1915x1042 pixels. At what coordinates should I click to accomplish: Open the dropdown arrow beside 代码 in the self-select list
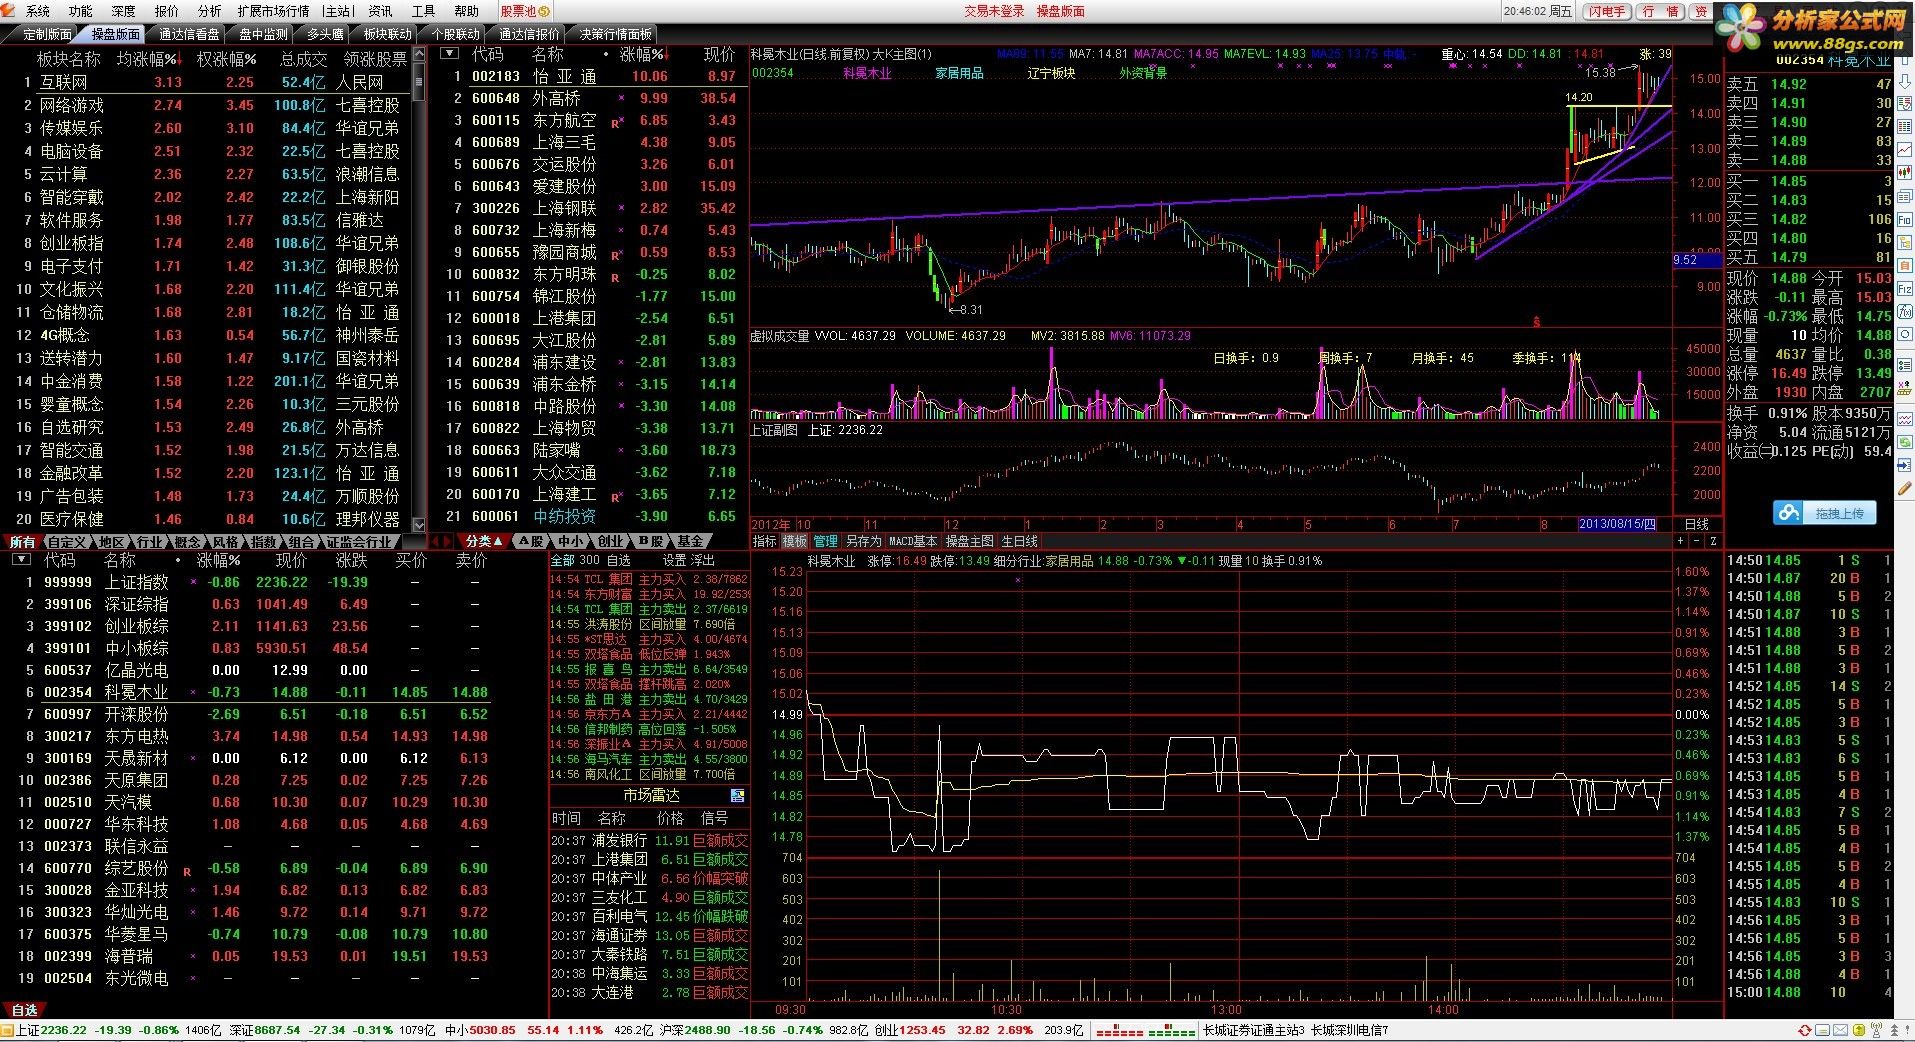tap(20, 560)
